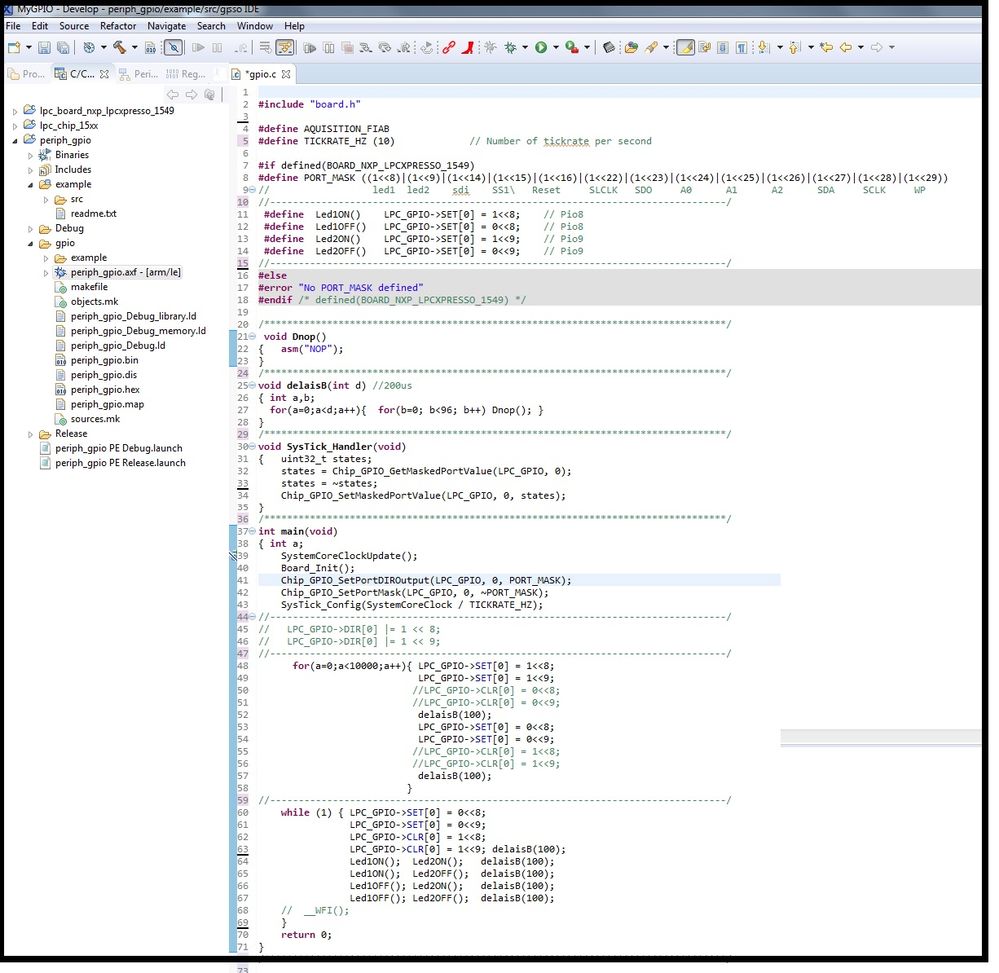This screenshot has height=973, width=999.
Task: Open the Build hammer dropdown arrow
Action: 134,47
